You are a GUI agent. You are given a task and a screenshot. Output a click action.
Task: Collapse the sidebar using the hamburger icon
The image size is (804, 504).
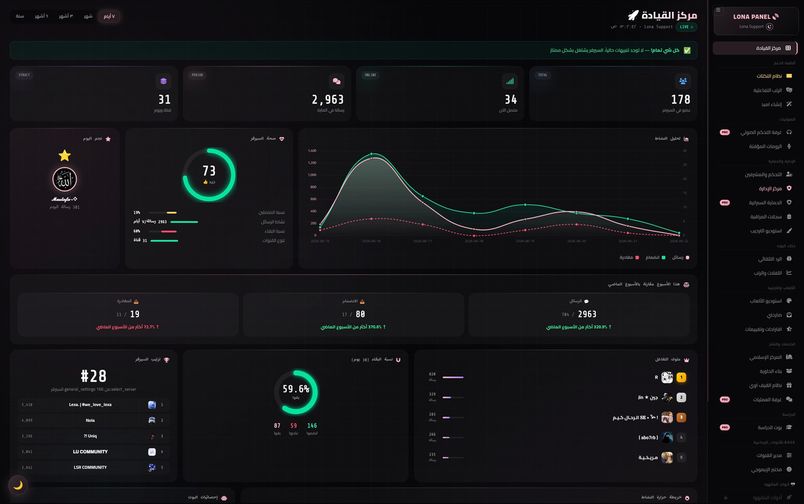tap(718, 10)
